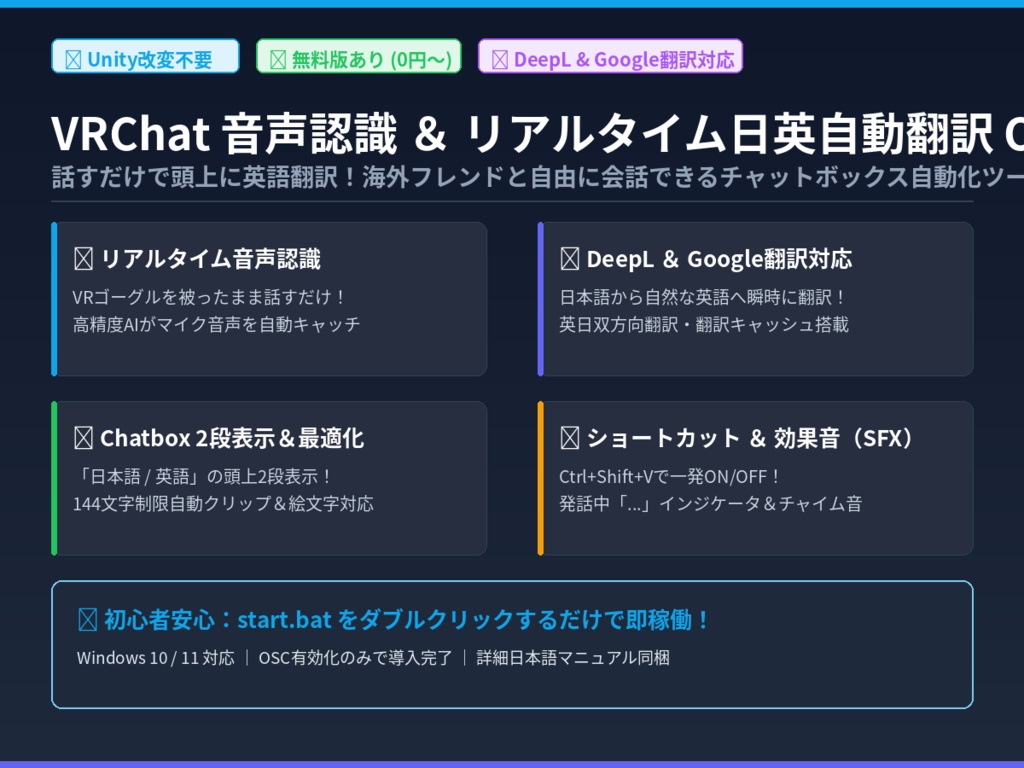The width and height of the screenshot is (1024, 768).
Task: Click the text 高精度AIがマイク音声を自動キャッチ
Action: [216, 325]
